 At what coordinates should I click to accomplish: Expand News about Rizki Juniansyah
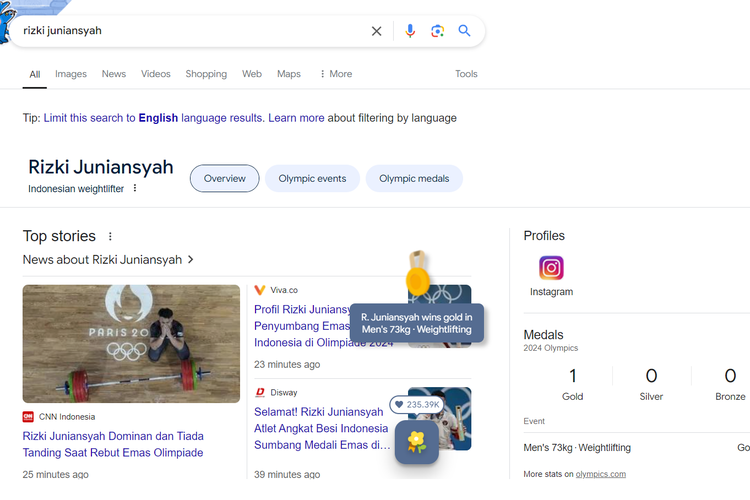108,260
